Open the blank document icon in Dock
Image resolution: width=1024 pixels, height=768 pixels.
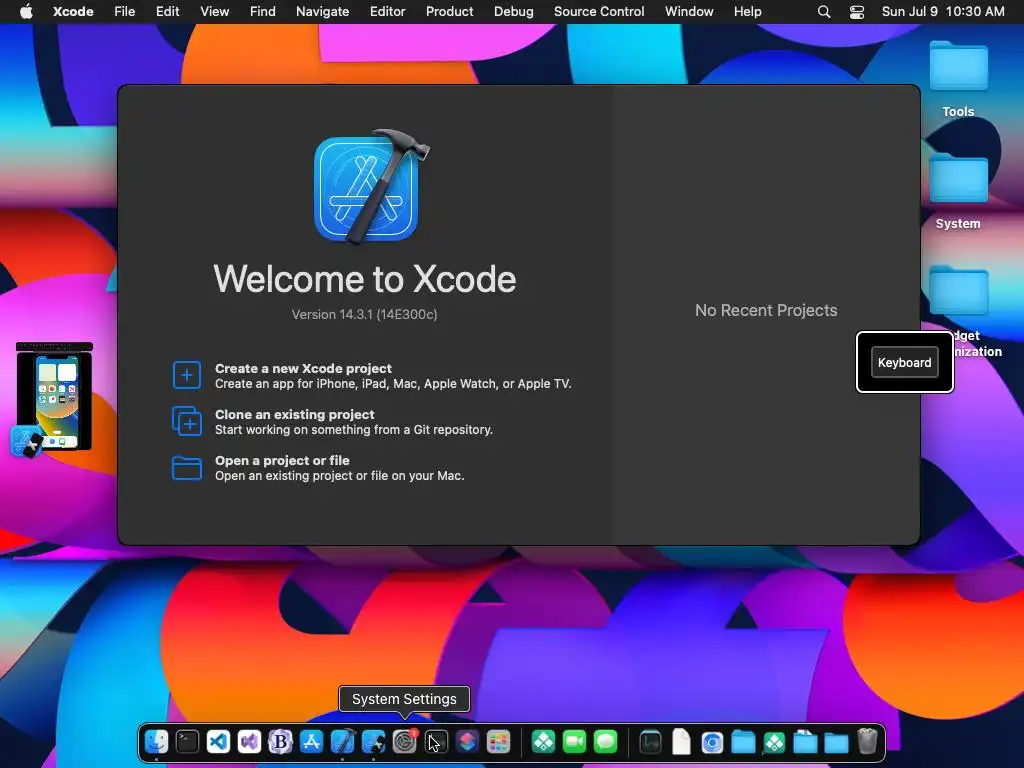coord(681,742)
